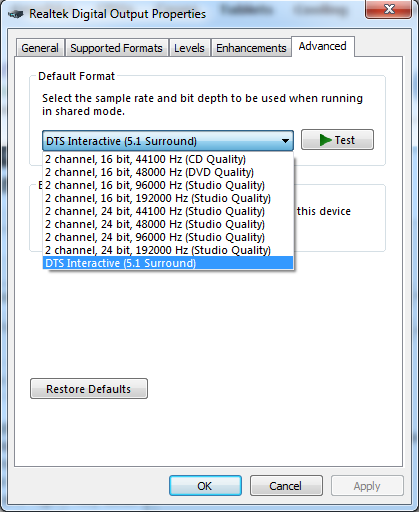
Task: Open the Enhancements tab
Action: pyautogui.click(x=251, y=48)
